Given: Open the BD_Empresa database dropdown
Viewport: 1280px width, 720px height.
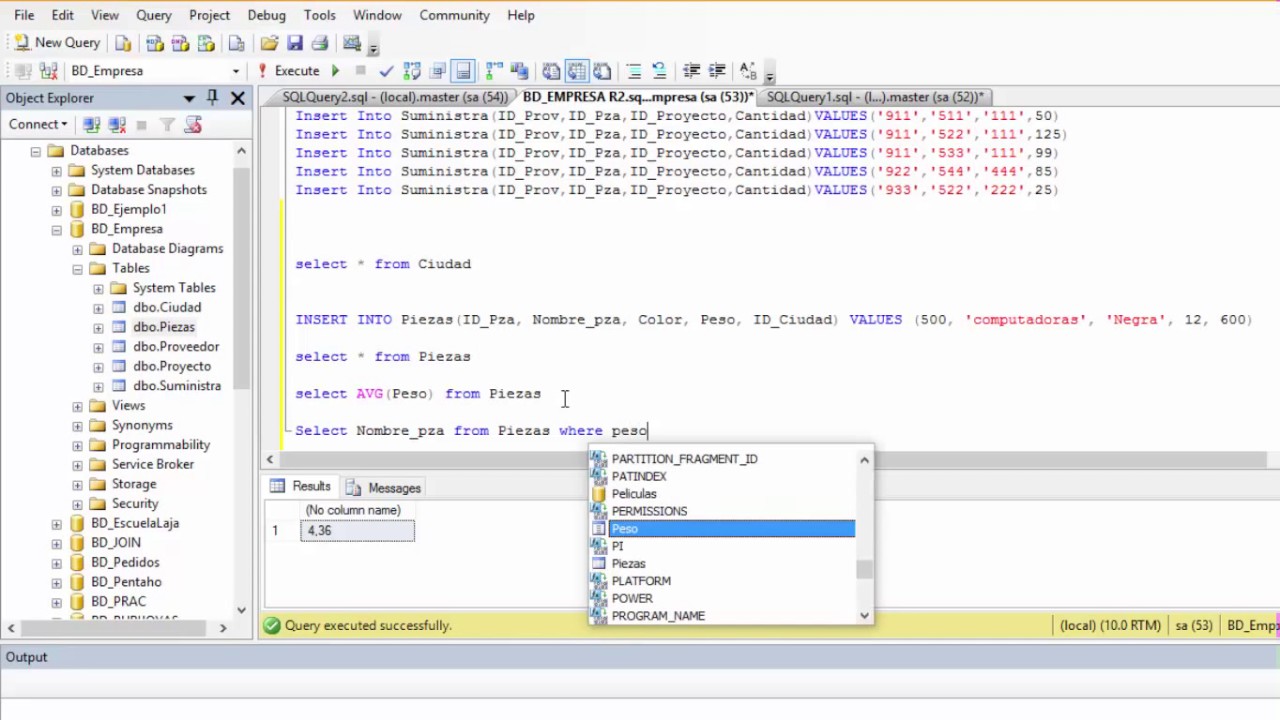Looking at the screenshot, I should pyautogui.click(x=236, y=71).
